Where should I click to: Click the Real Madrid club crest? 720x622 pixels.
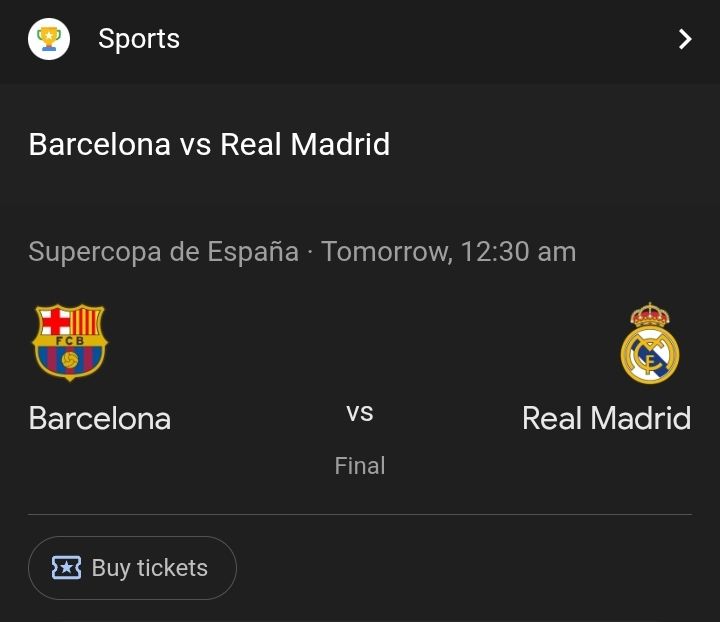pyautogui.click(x=650, y=343)
